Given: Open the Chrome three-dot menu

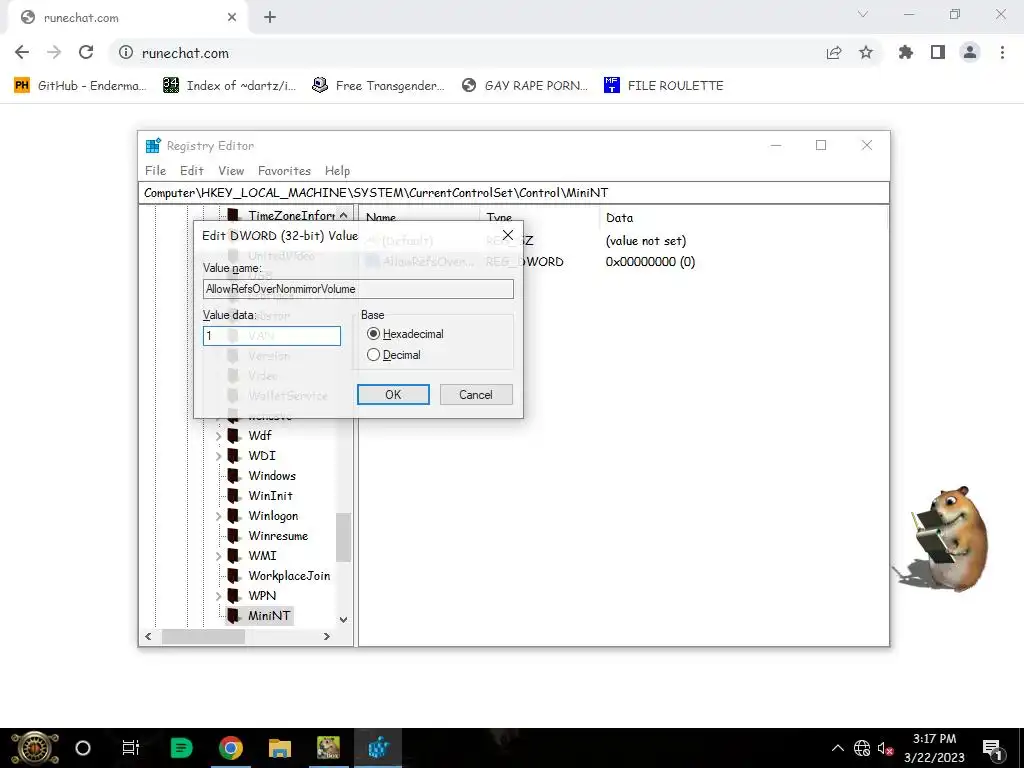Looking at the screenshot, I should coord(1002,52).
